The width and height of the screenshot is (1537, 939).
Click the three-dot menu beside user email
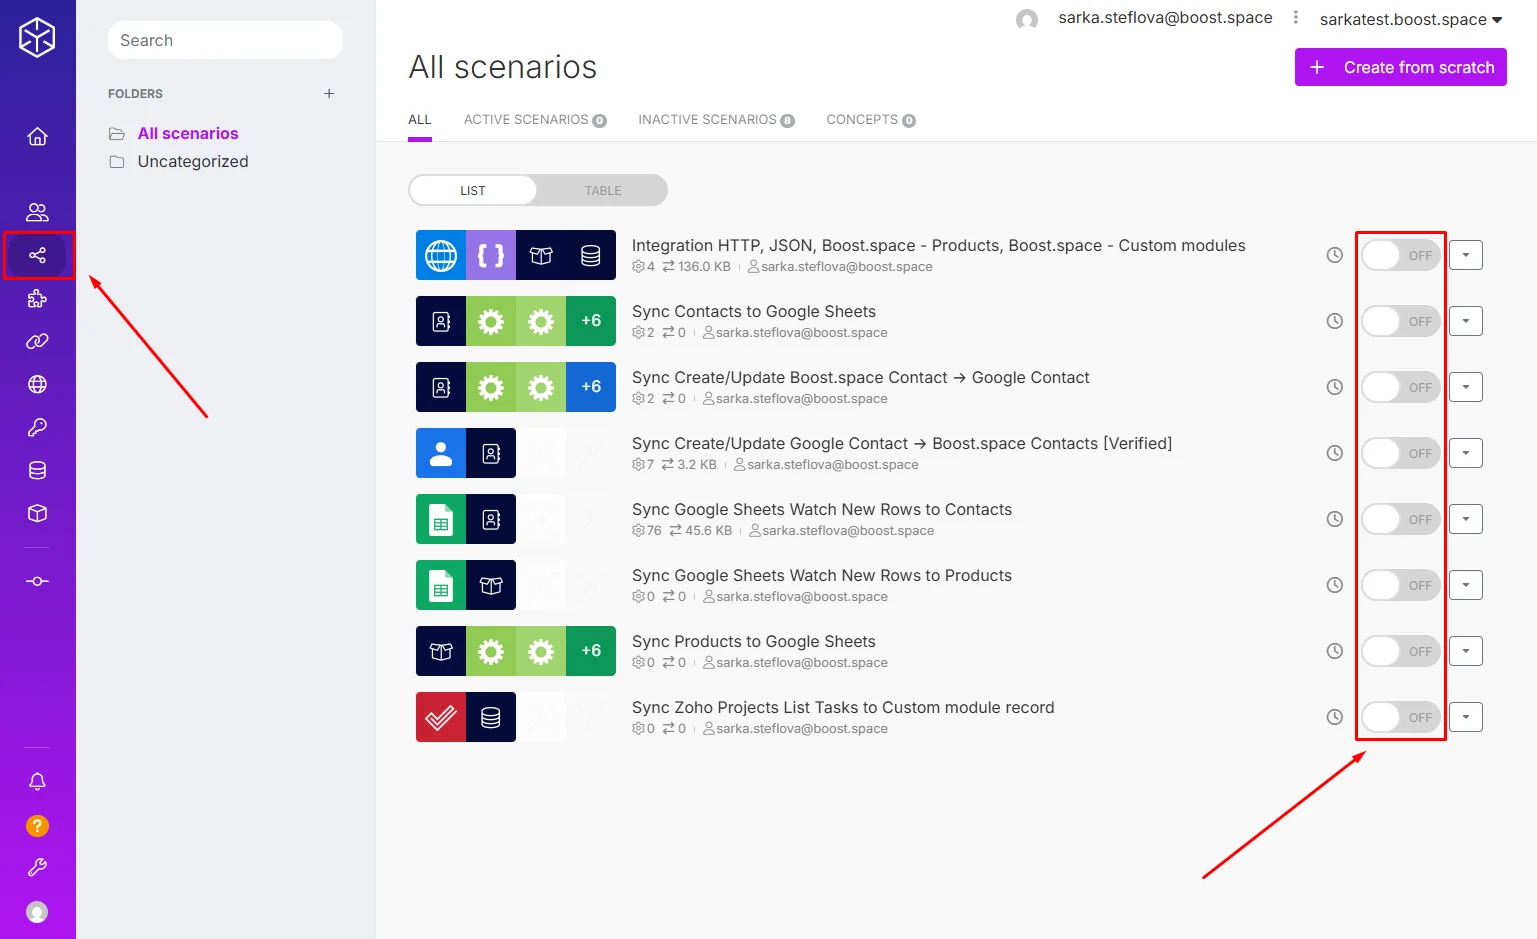click(x=1296, y=17)
